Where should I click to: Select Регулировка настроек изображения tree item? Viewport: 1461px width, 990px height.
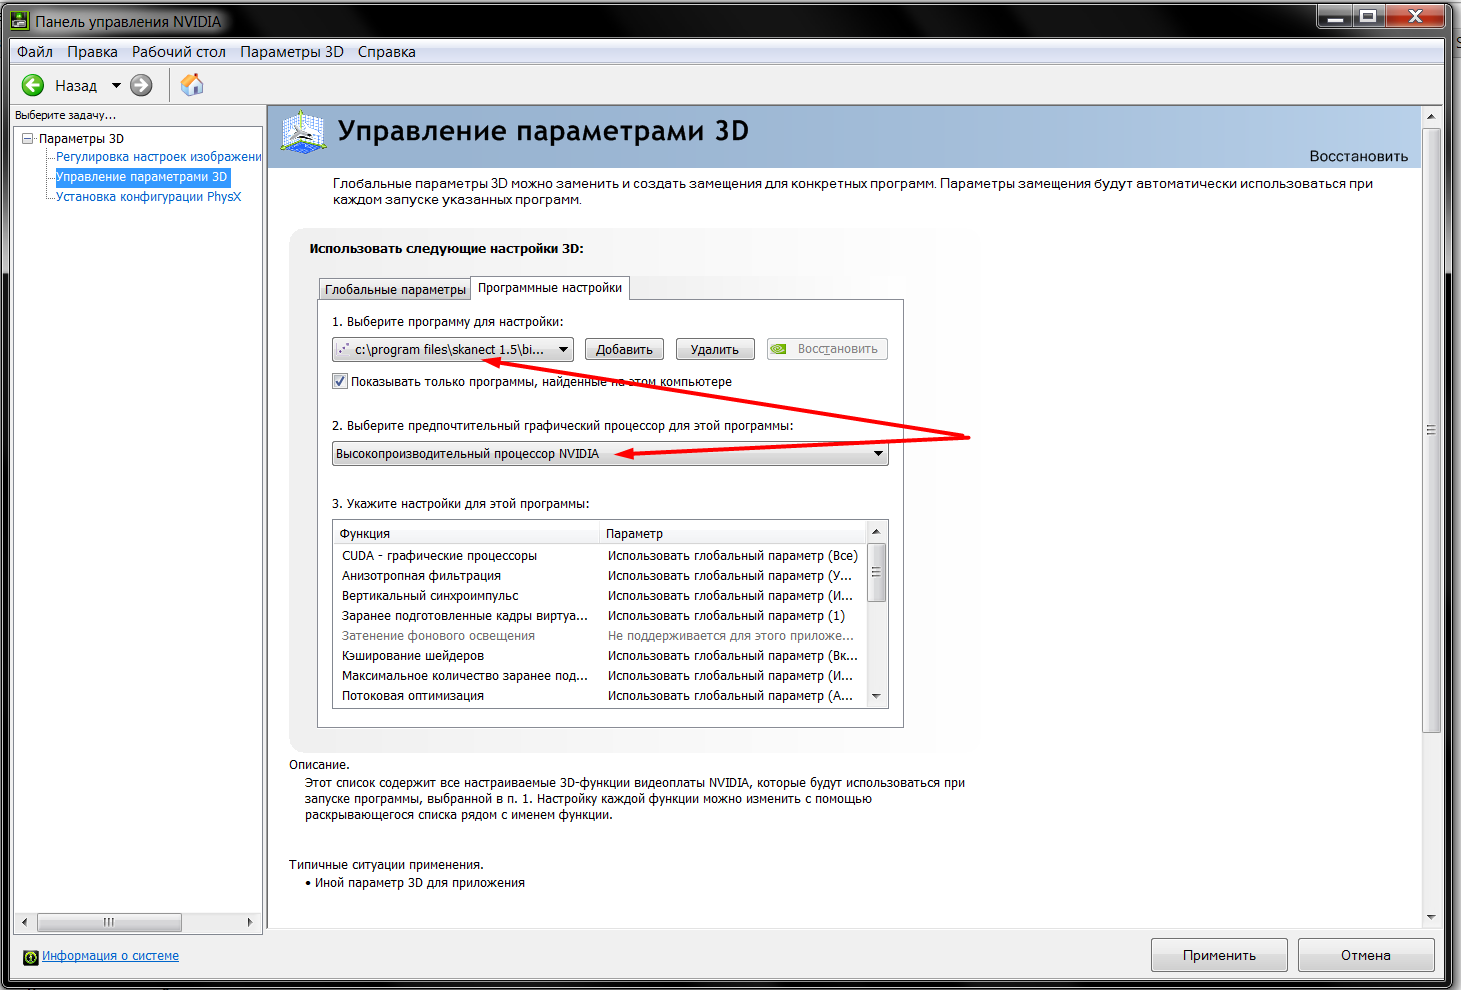pos(158,157)
